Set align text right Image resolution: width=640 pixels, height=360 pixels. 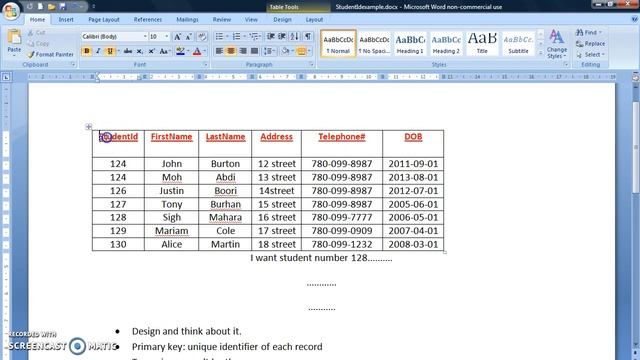(x=243, y=51)
